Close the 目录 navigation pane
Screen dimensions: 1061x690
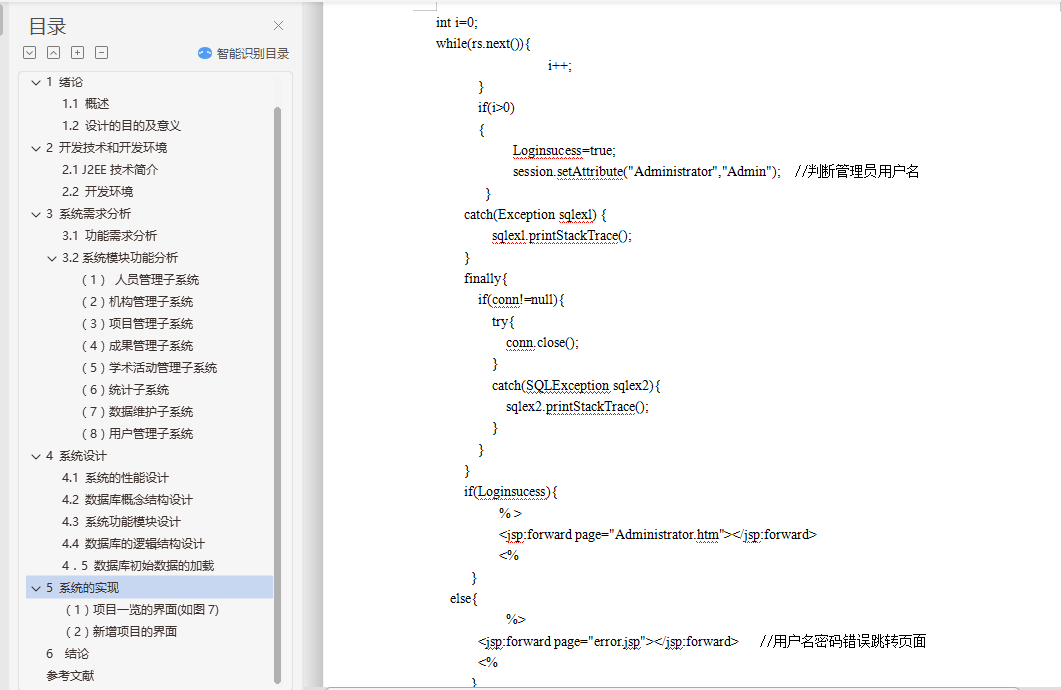click(278, 26)
